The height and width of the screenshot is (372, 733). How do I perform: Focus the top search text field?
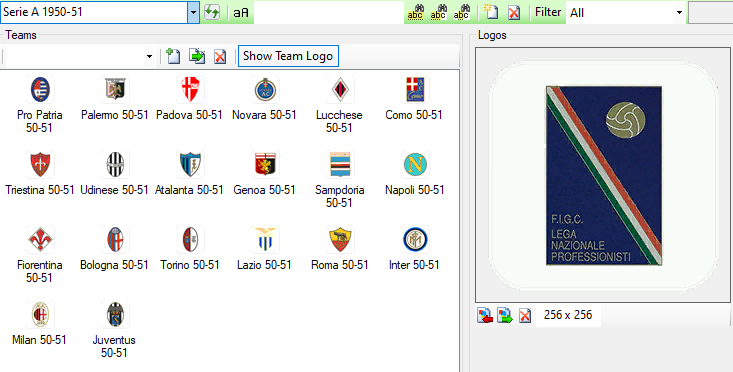329,13
